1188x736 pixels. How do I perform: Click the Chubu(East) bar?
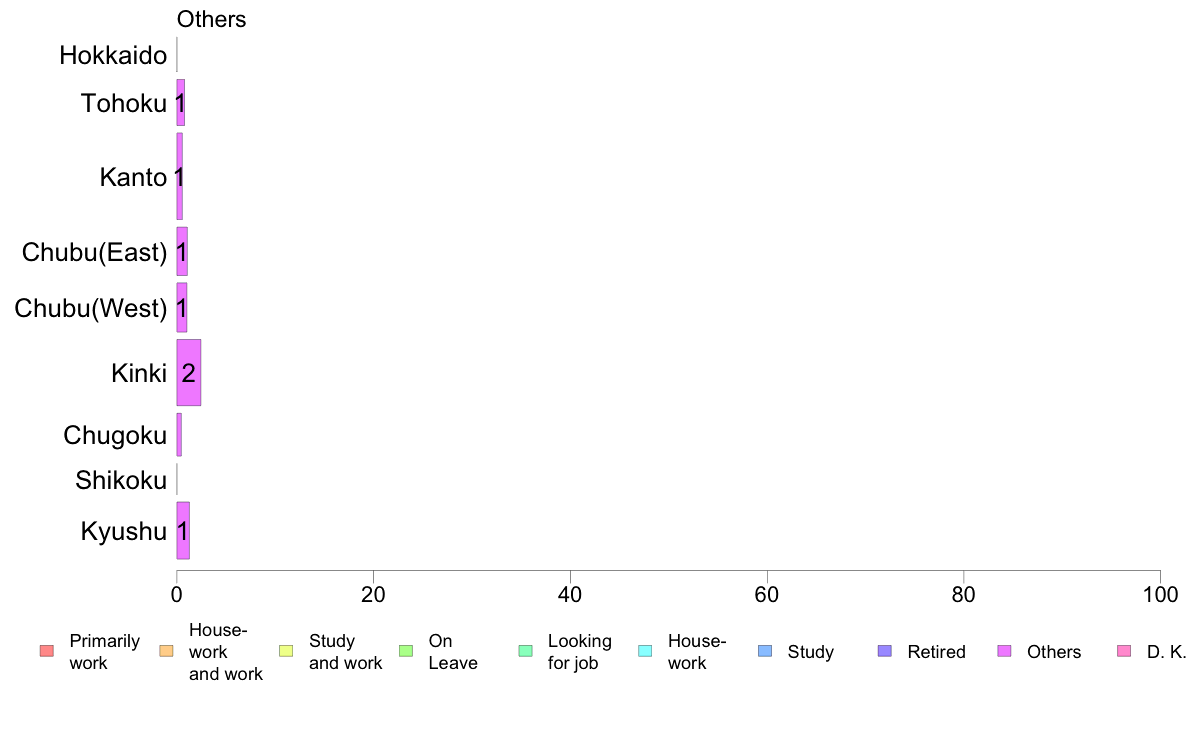(182, 252)
